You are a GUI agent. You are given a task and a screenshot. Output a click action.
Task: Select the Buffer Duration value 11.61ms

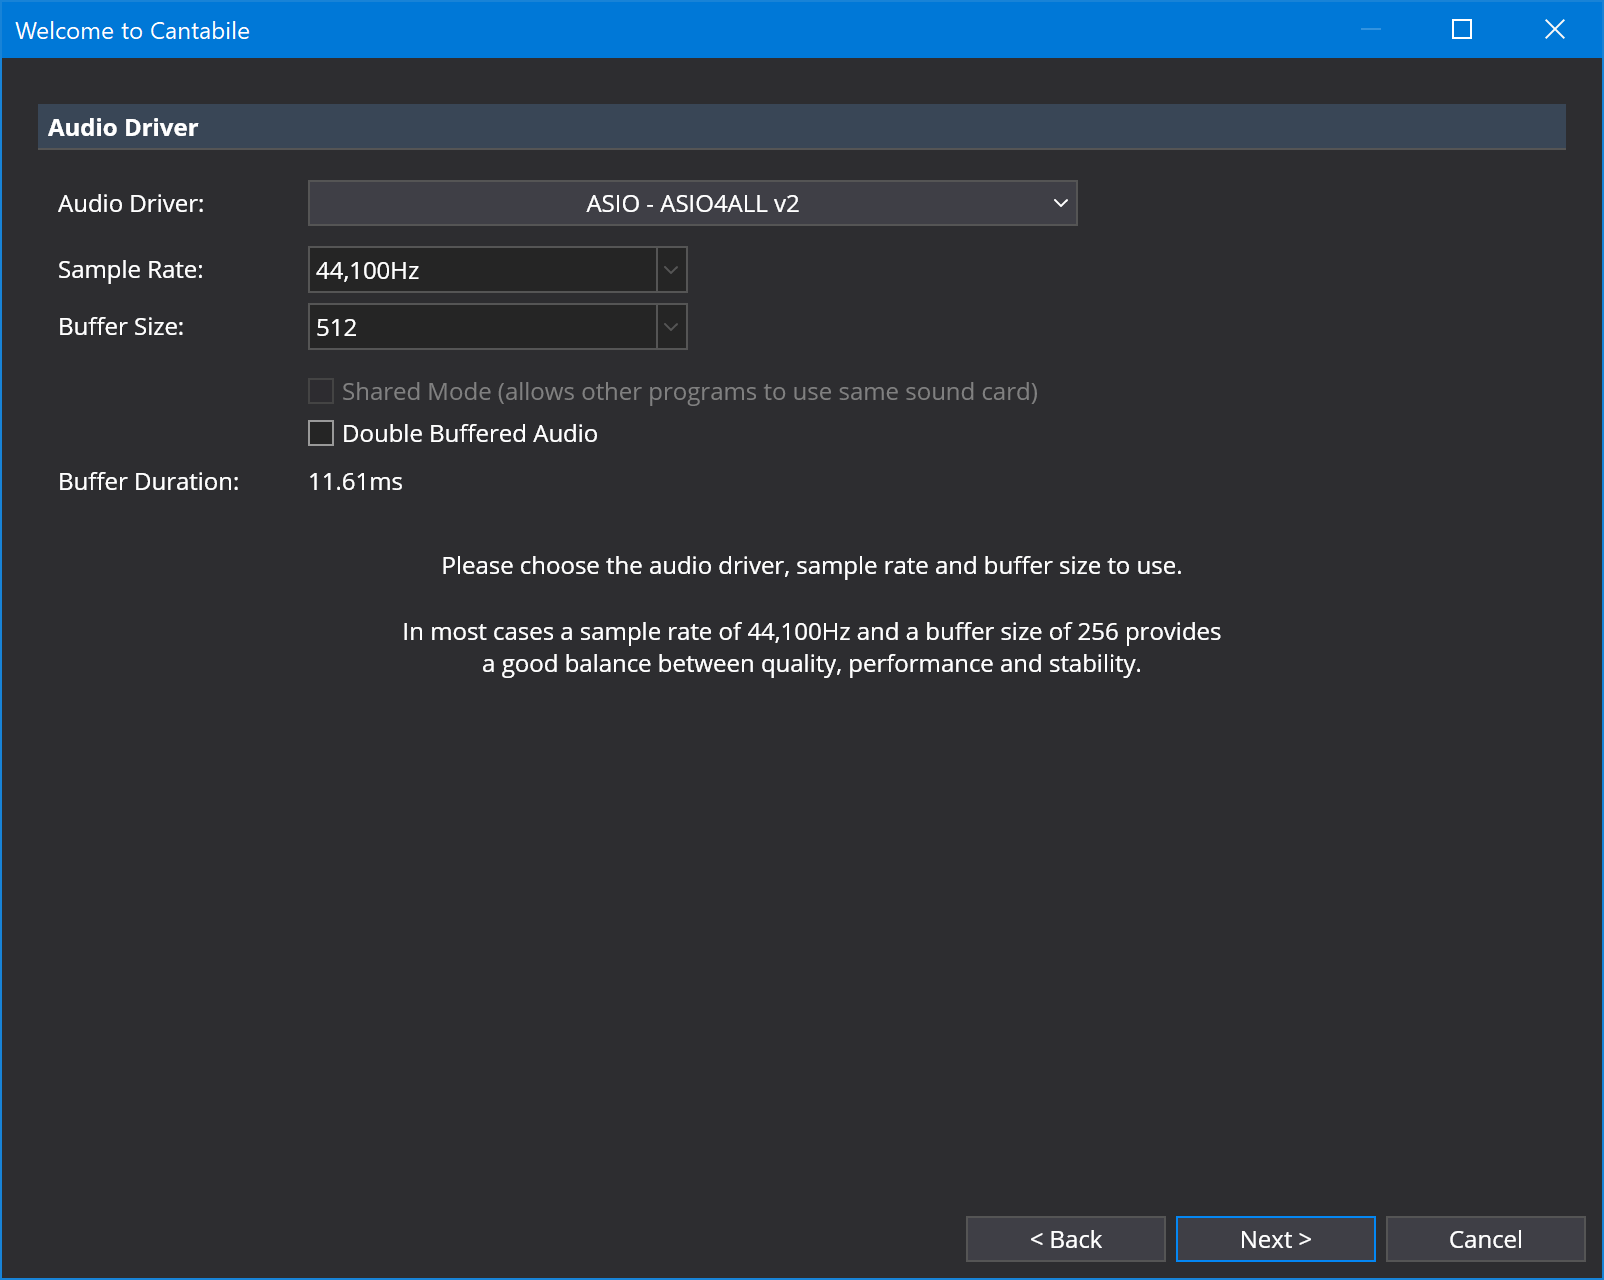pos(355,482)
